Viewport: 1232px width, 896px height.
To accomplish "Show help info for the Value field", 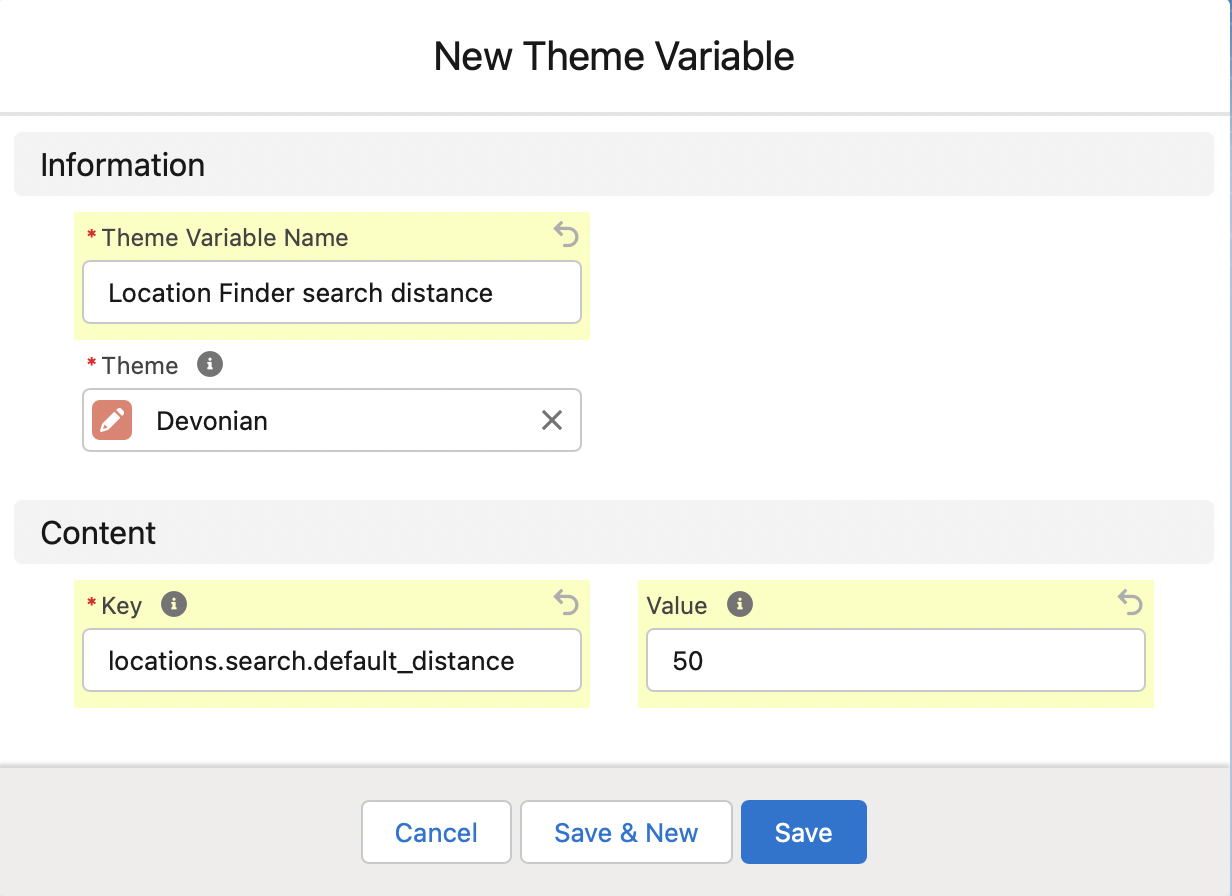I will (x=739, y=604).
